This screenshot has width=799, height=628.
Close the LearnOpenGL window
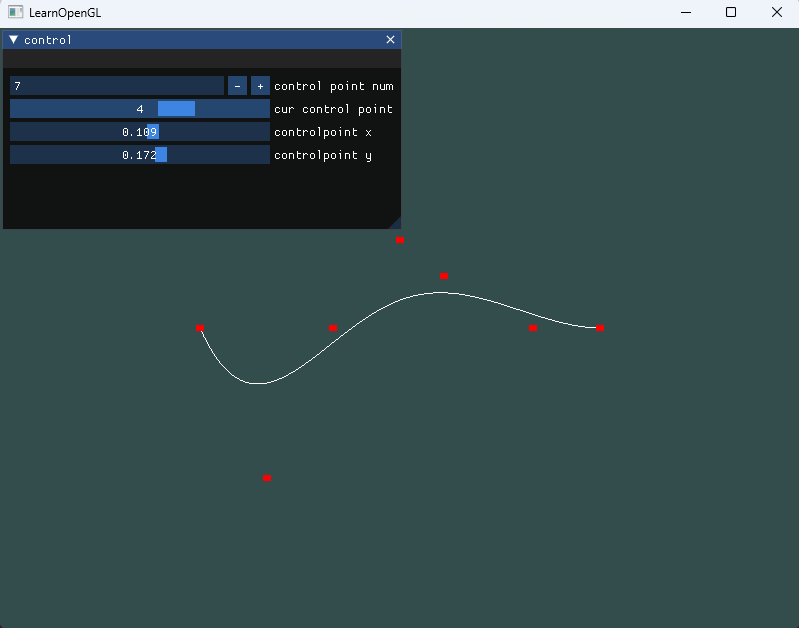pos(777,12)
